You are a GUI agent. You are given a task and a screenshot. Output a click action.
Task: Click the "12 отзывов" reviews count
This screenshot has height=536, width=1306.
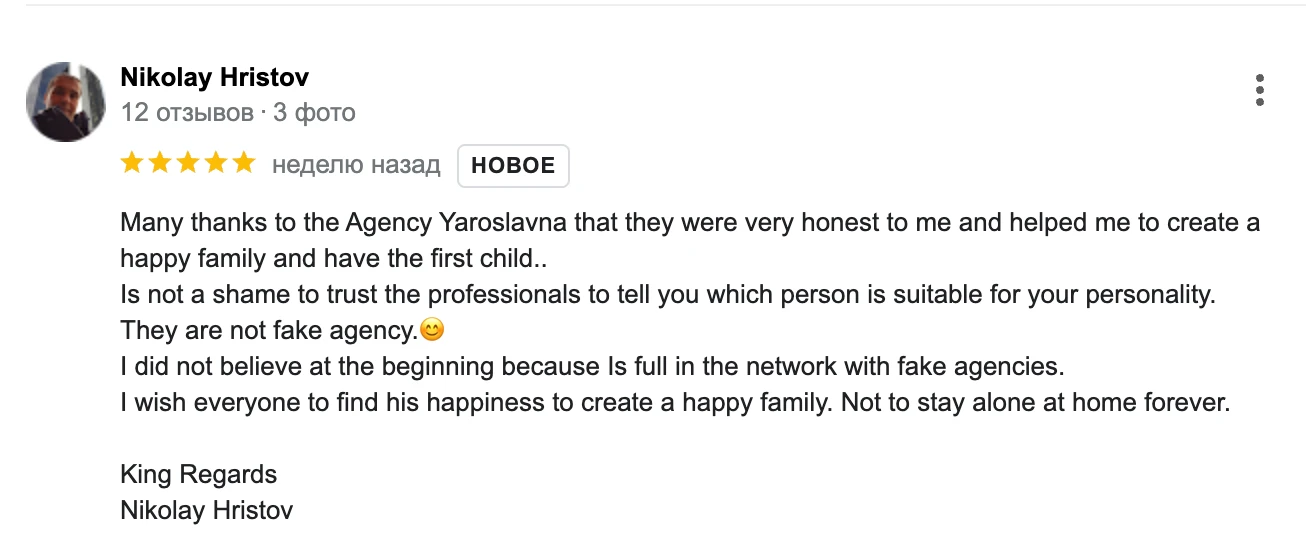(187, 112)
